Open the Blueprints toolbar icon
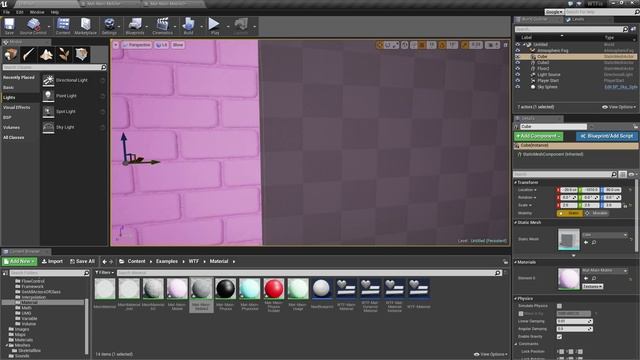 point(135,26)
